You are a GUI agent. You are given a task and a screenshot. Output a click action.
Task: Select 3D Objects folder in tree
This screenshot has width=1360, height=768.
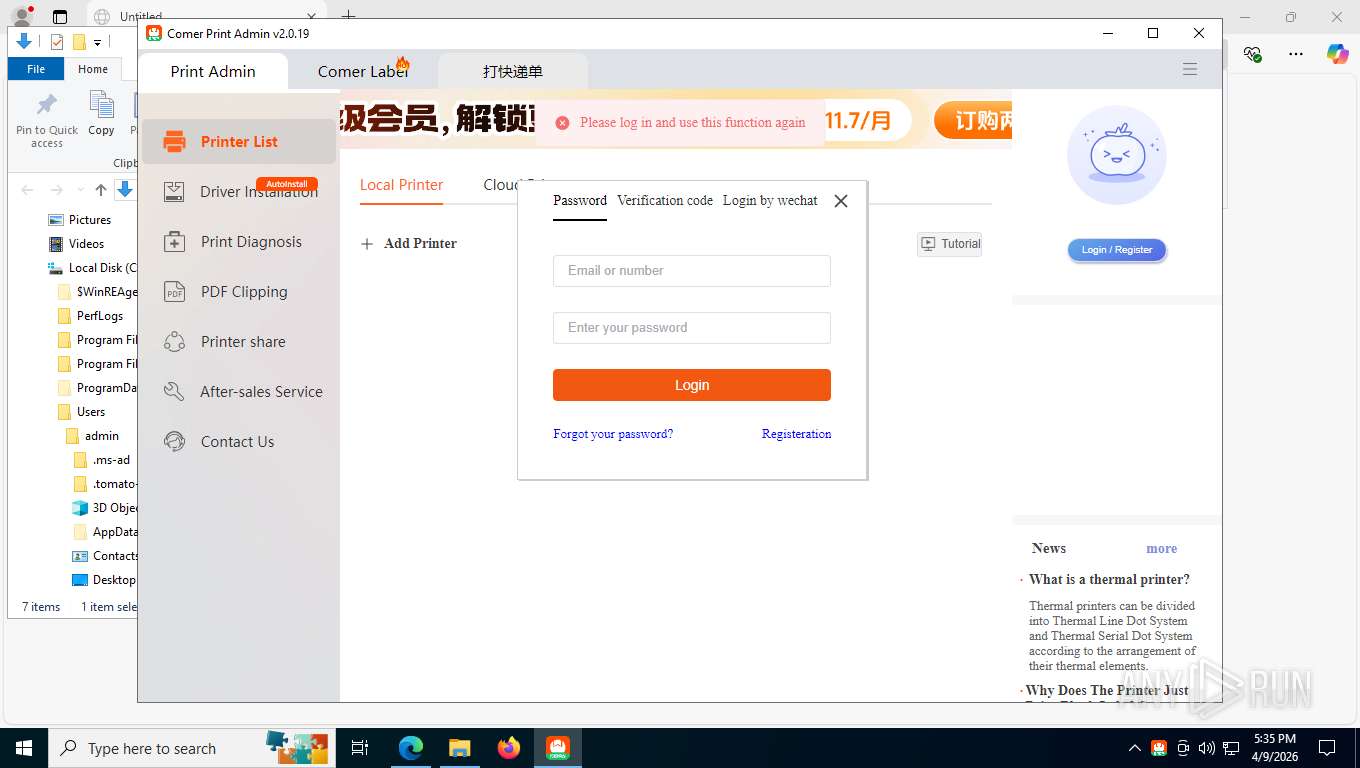[x=114, y=508]
